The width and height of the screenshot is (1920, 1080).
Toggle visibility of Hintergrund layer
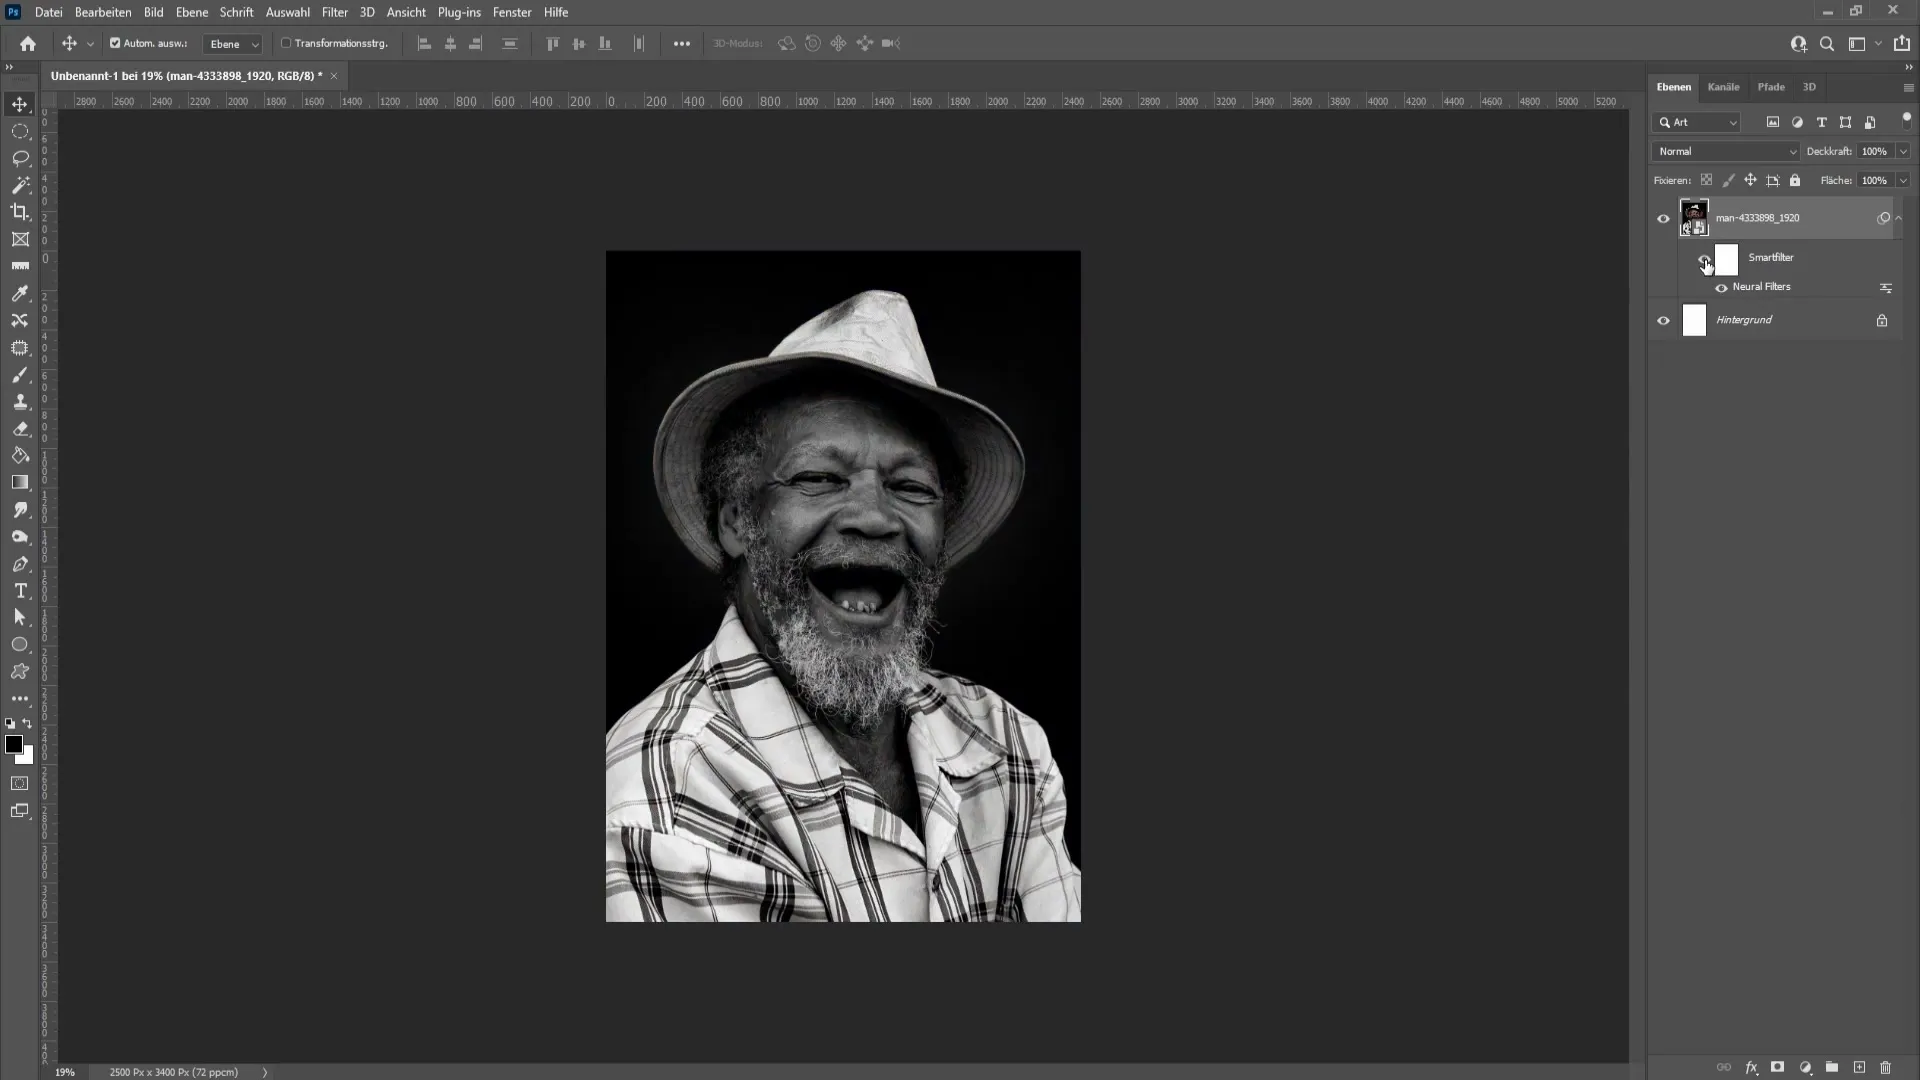click(1664, 320)
